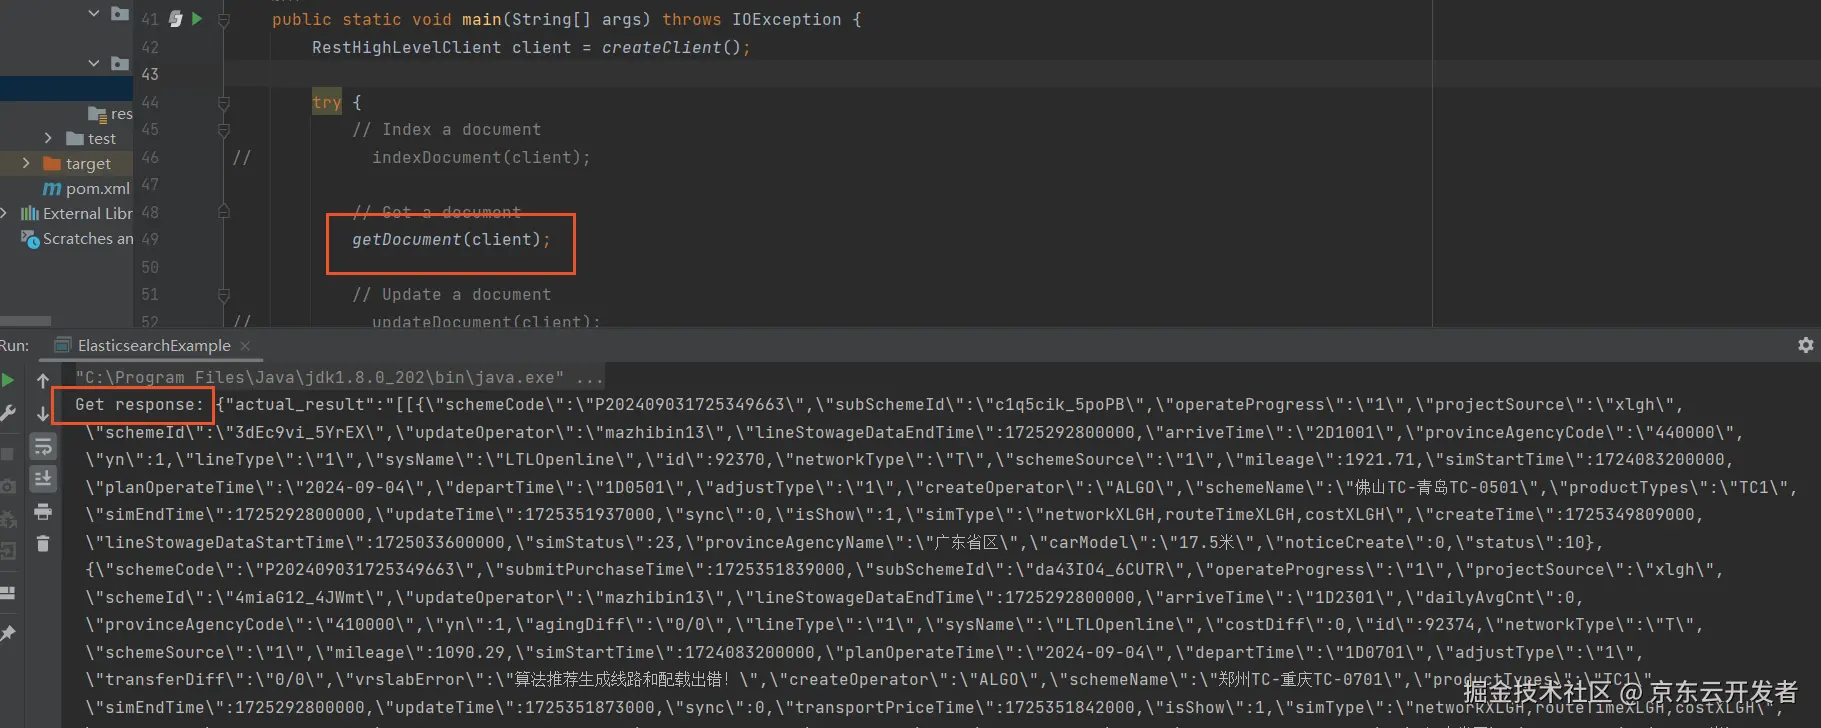
Task: Click the java.exe command line in console
Action: click(339, 377)
